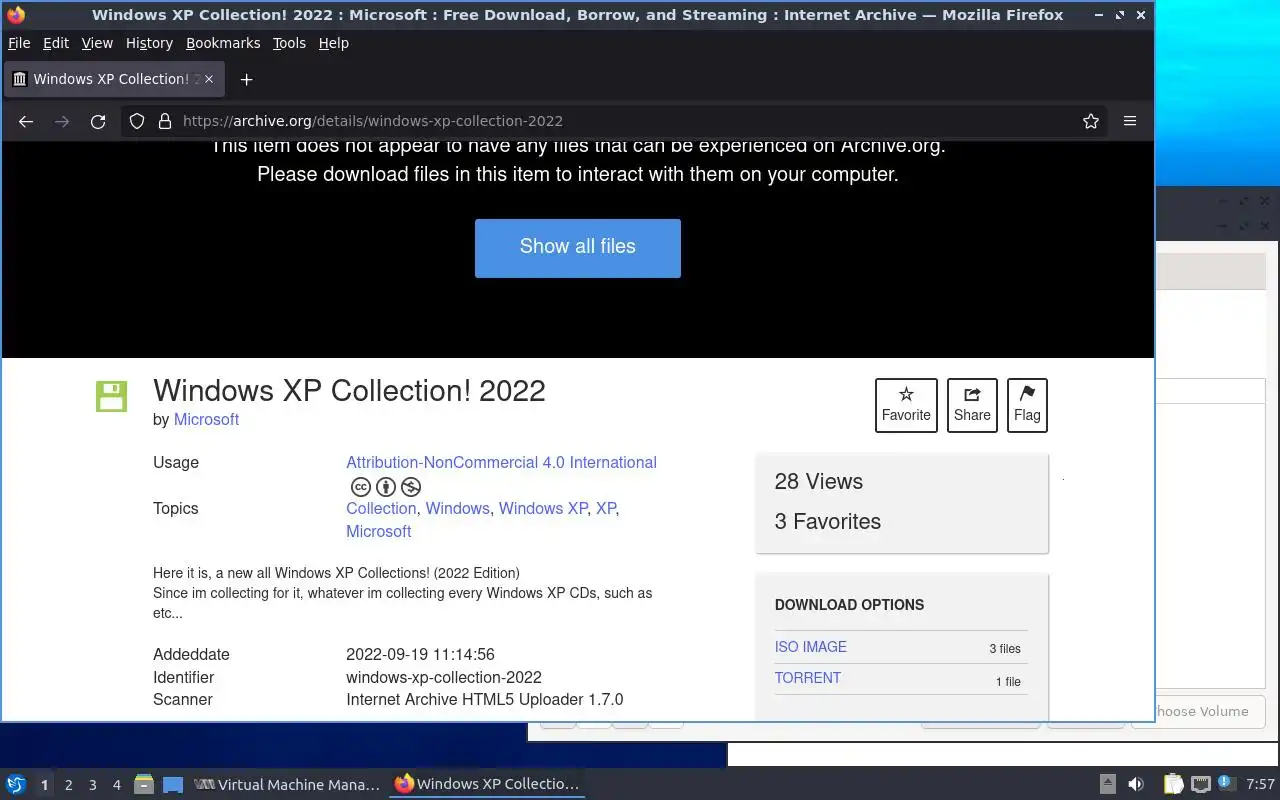Reload the archive.org page
Image resolution: width=1280 pixels, height=800 pixels.
[98, 121]
